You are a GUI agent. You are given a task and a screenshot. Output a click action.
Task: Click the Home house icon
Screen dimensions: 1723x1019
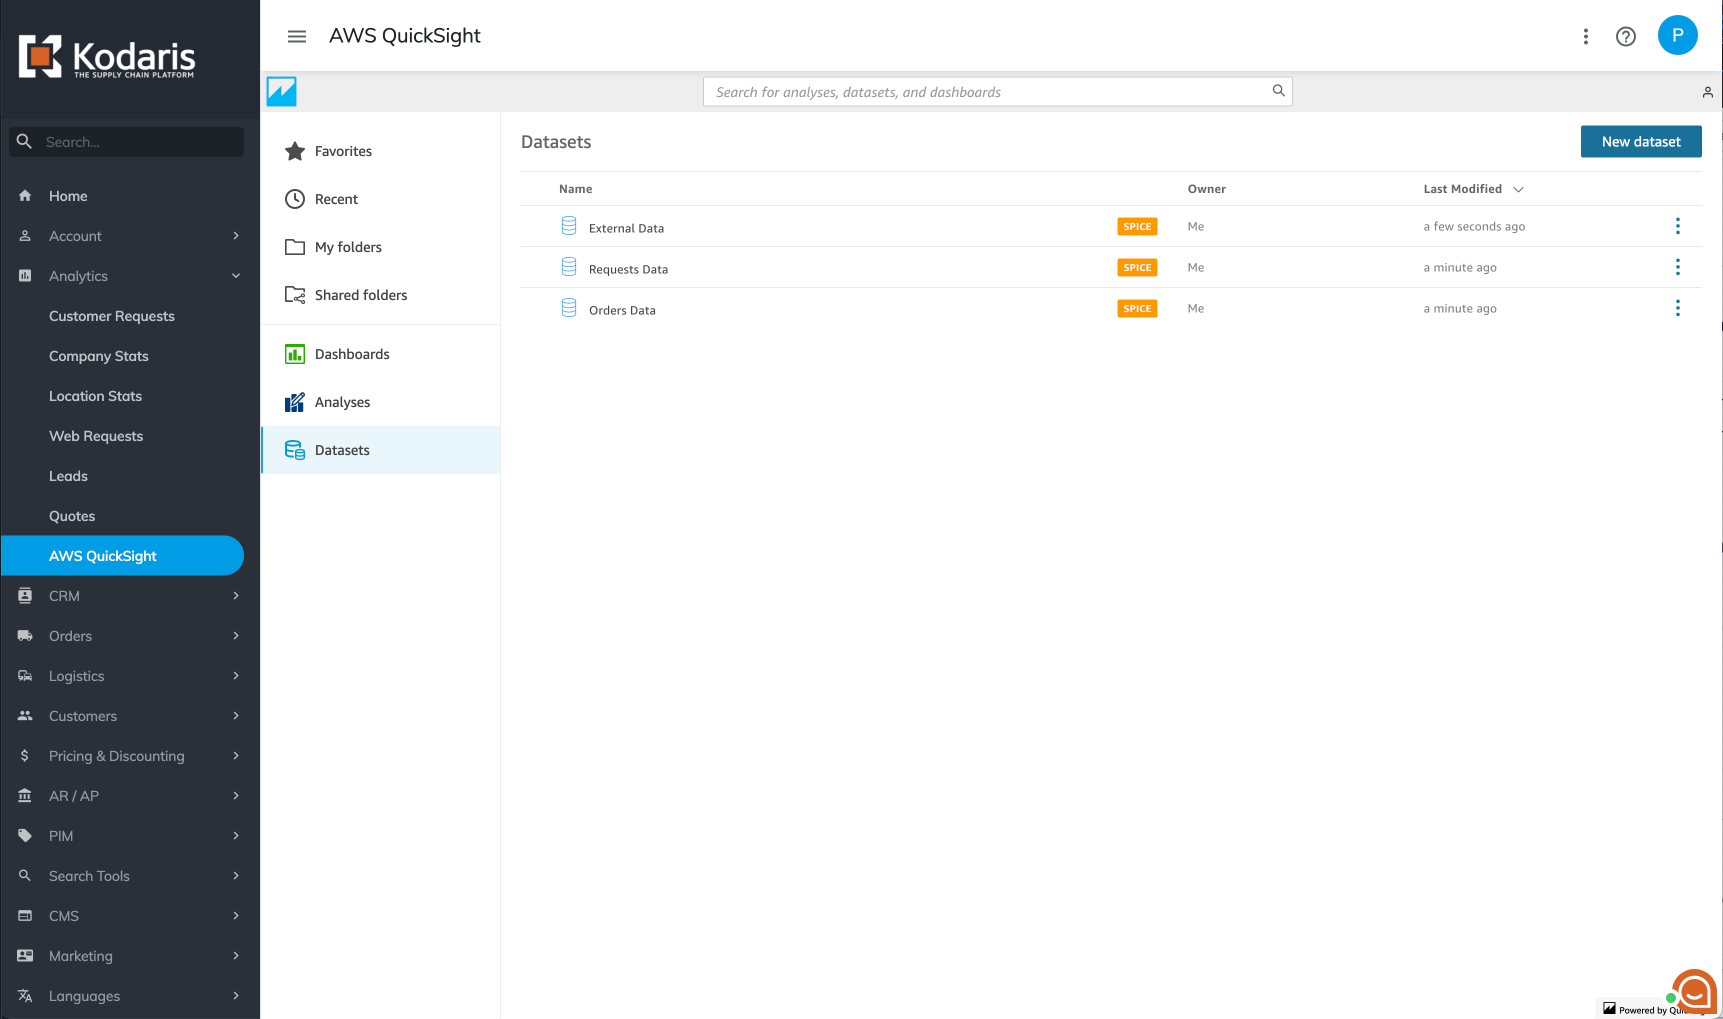click(x=25, y=196)
